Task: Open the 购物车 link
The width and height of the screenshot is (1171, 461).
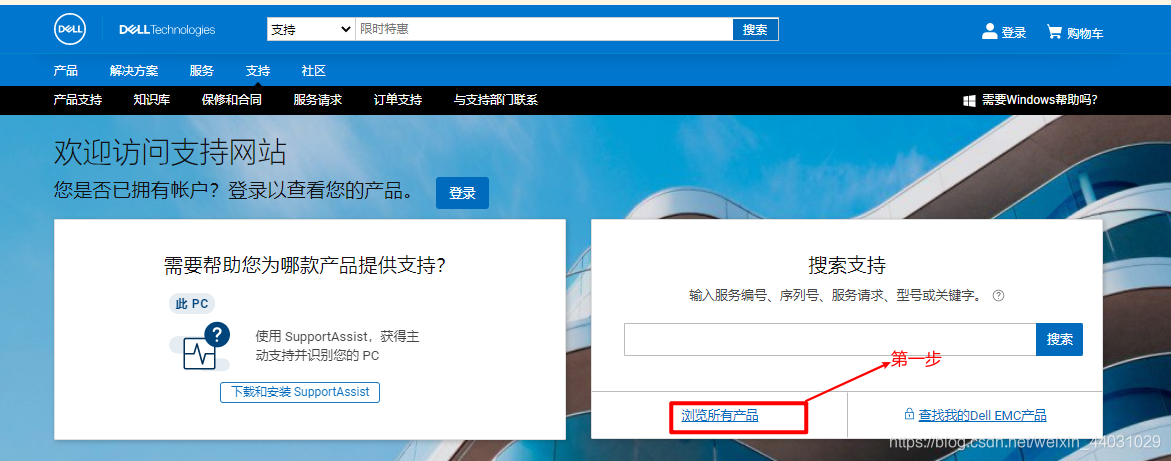Action: (x=1084, y=34)
